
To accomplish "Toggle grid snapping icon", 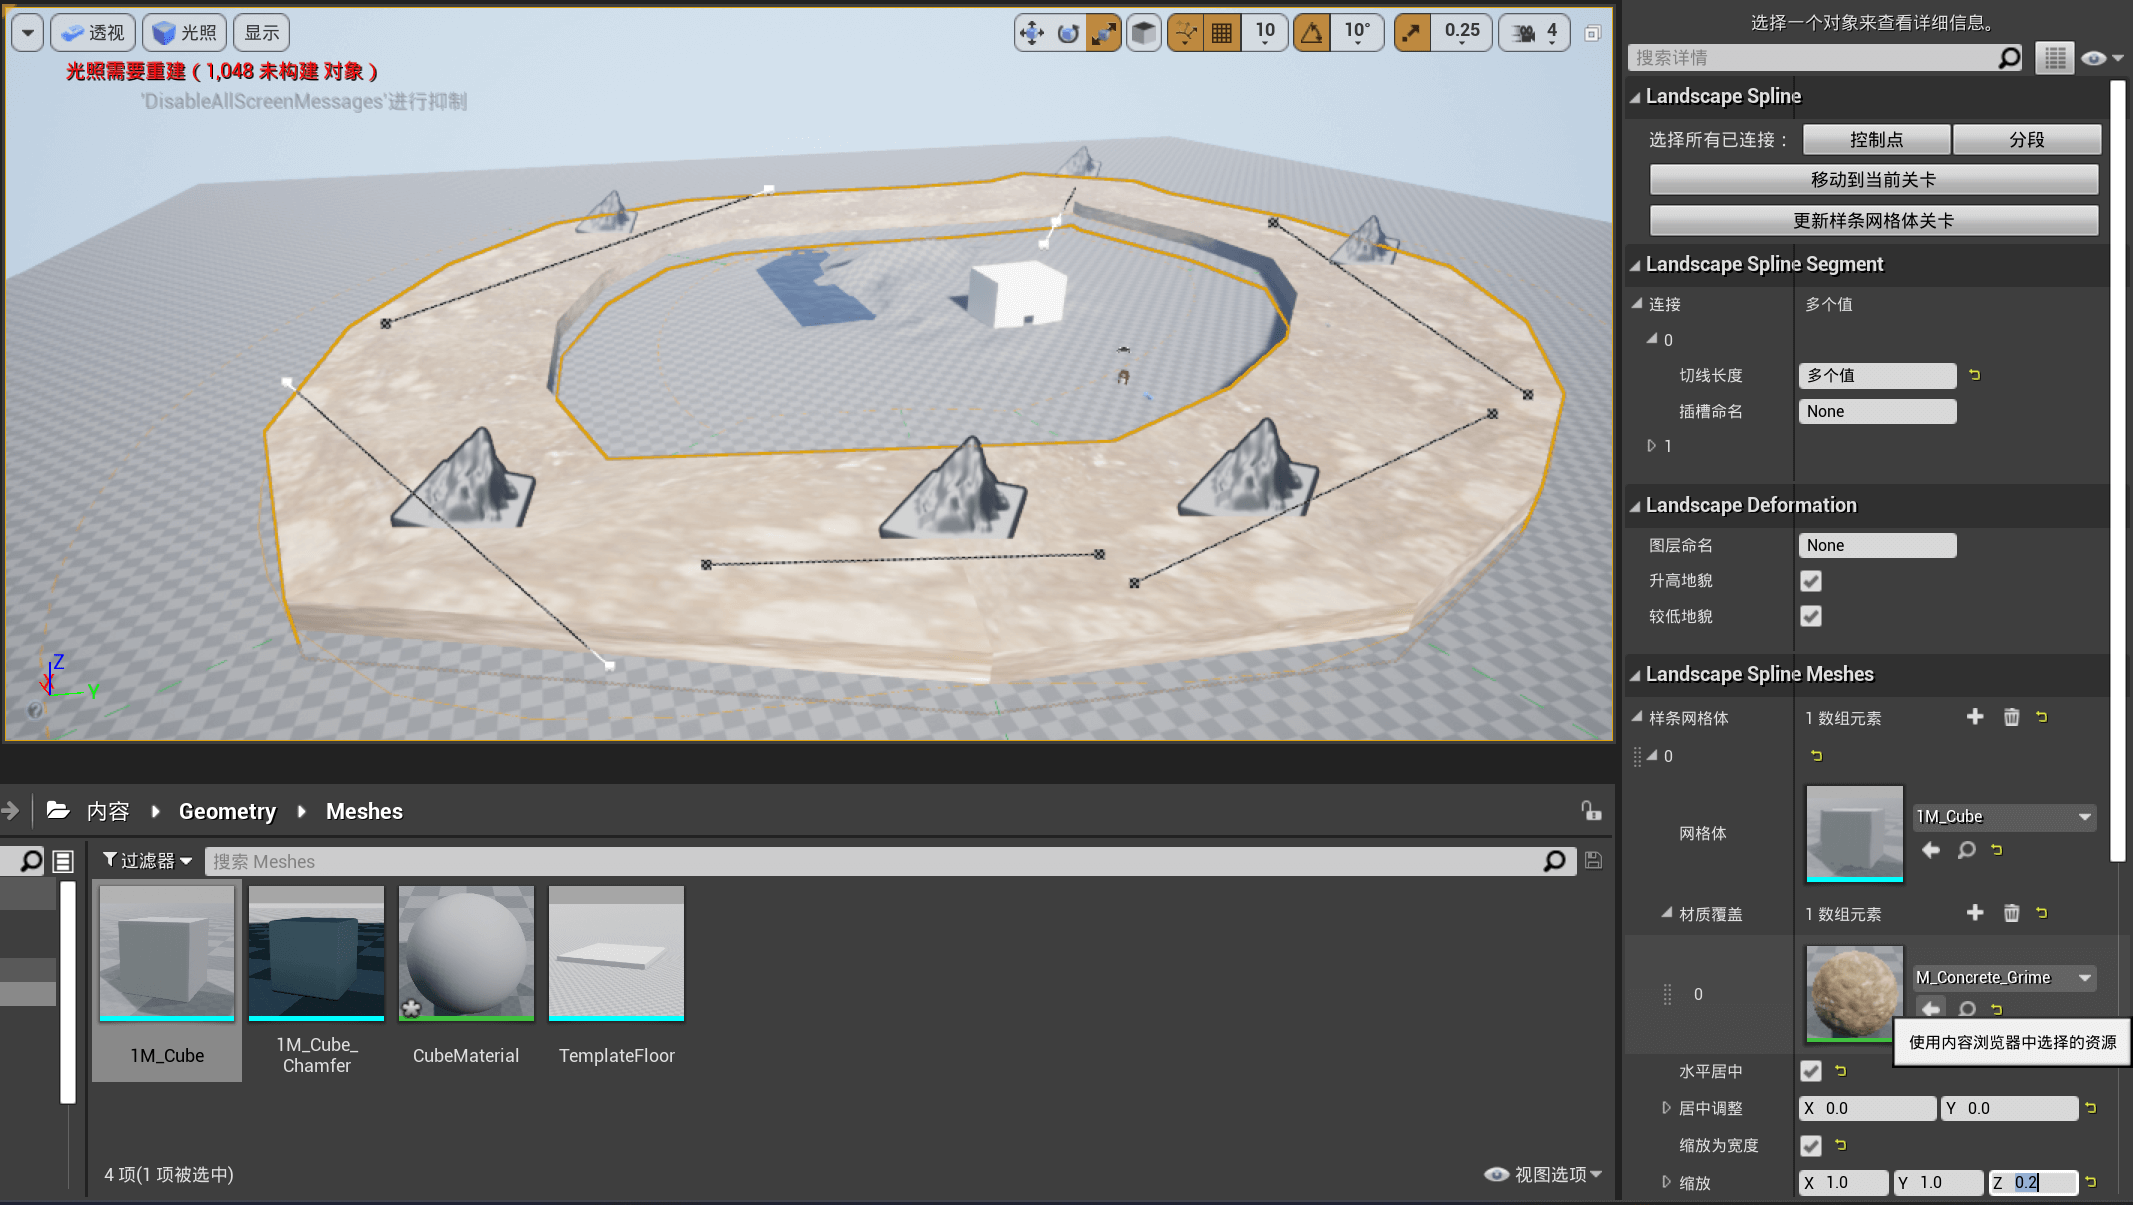I will [1222, 33].
